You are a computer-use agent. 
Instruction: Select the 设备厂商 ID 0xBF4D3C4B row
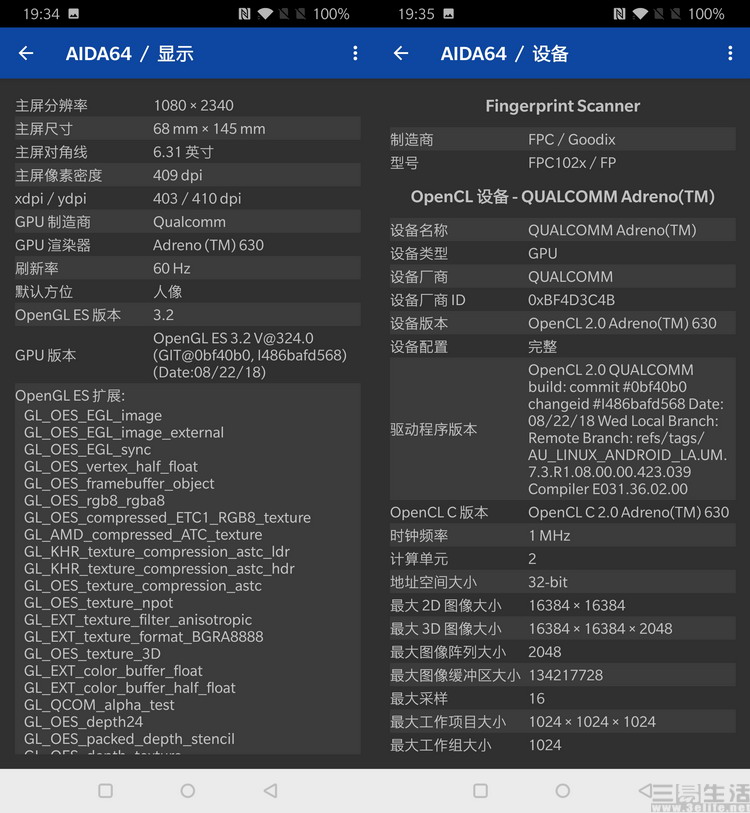click(562, 300)
